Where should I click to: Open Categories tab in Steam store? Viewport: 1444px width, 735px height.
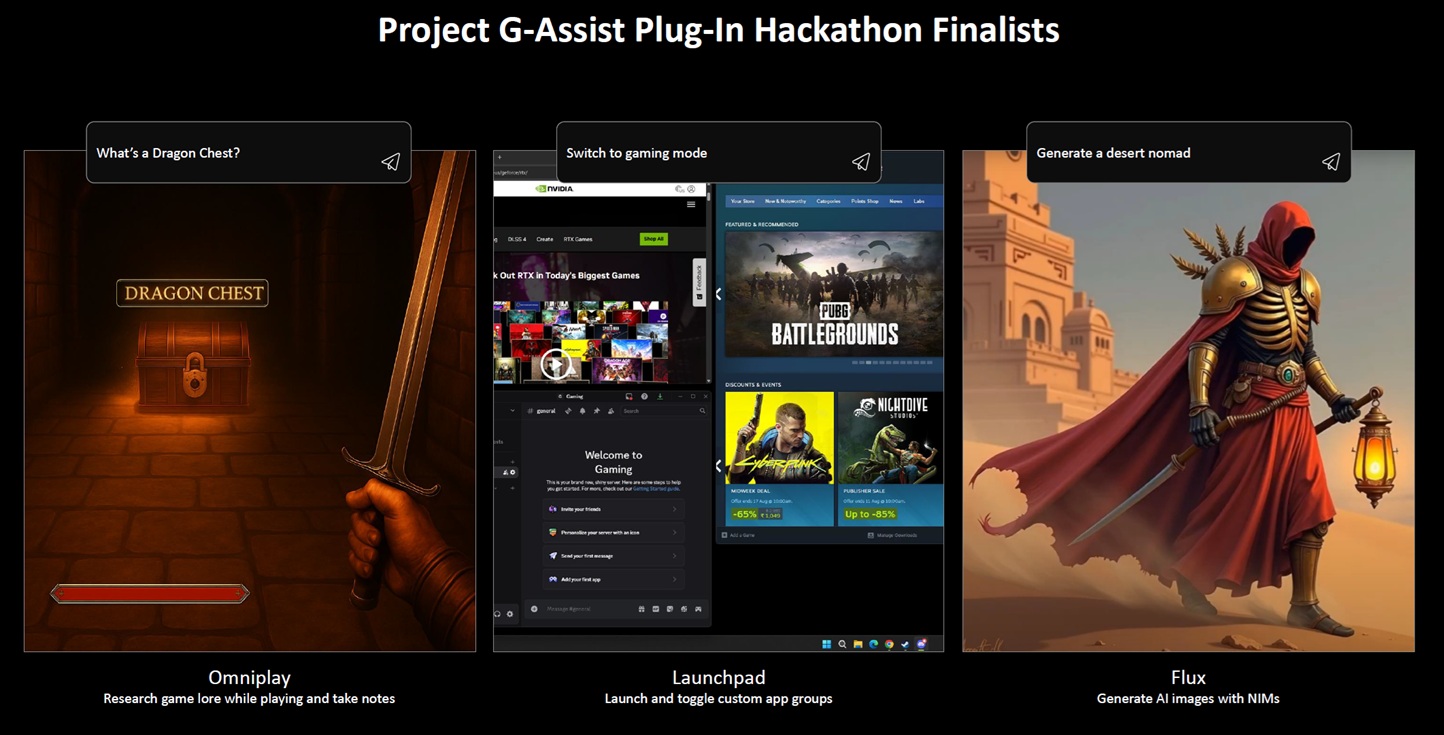[828, 201]
